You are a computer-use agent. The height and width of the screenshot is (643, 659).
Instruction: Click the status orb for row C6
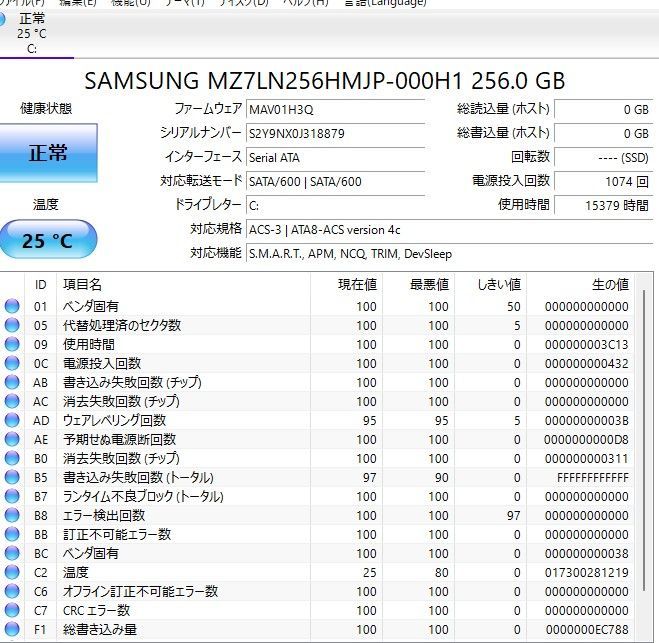pyautogui.click(x=12, y=591)
